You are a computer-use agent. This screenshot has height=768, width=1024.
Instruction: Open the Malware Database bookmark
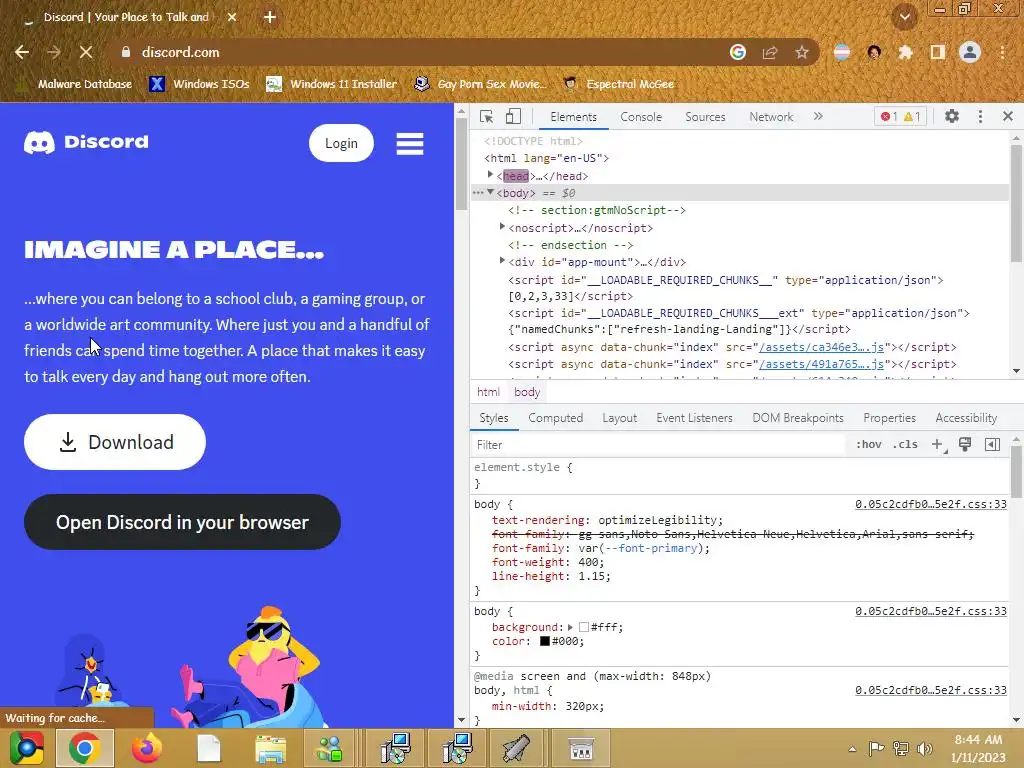tap(73, 84)
